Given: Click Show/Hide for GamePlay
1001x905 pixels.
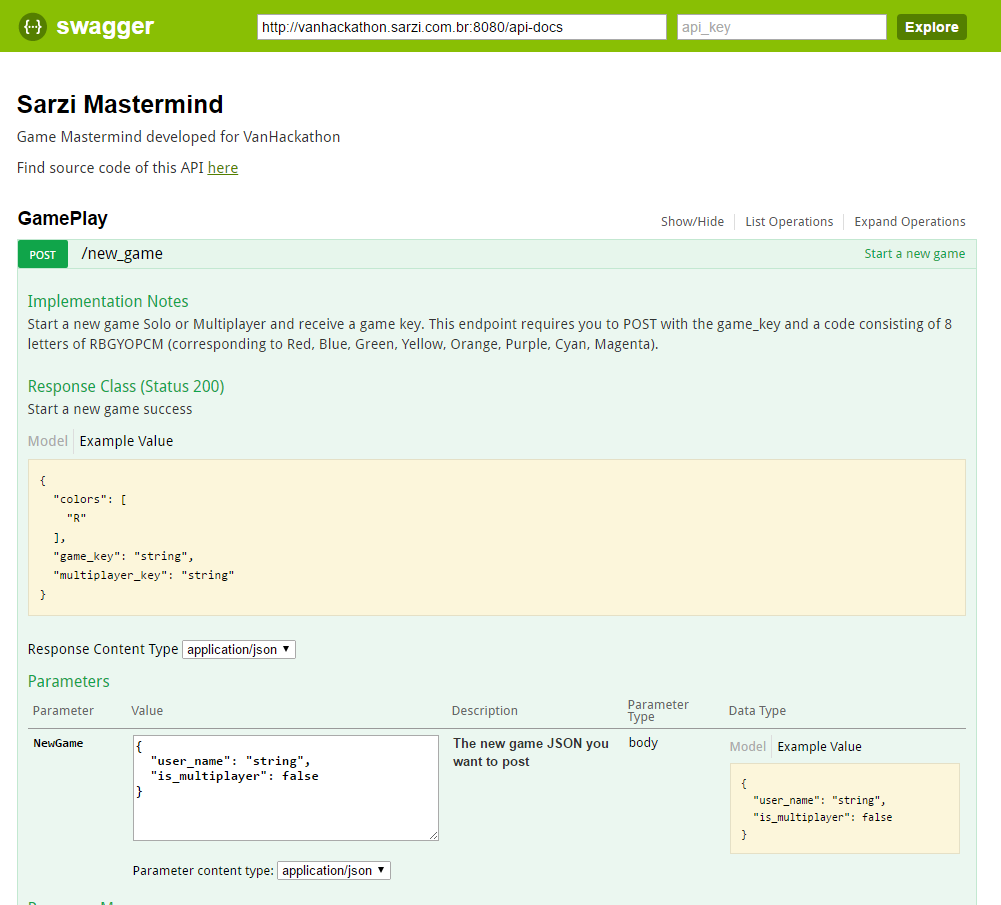Looking at the screenshot, I should click(x=692, y=221).
